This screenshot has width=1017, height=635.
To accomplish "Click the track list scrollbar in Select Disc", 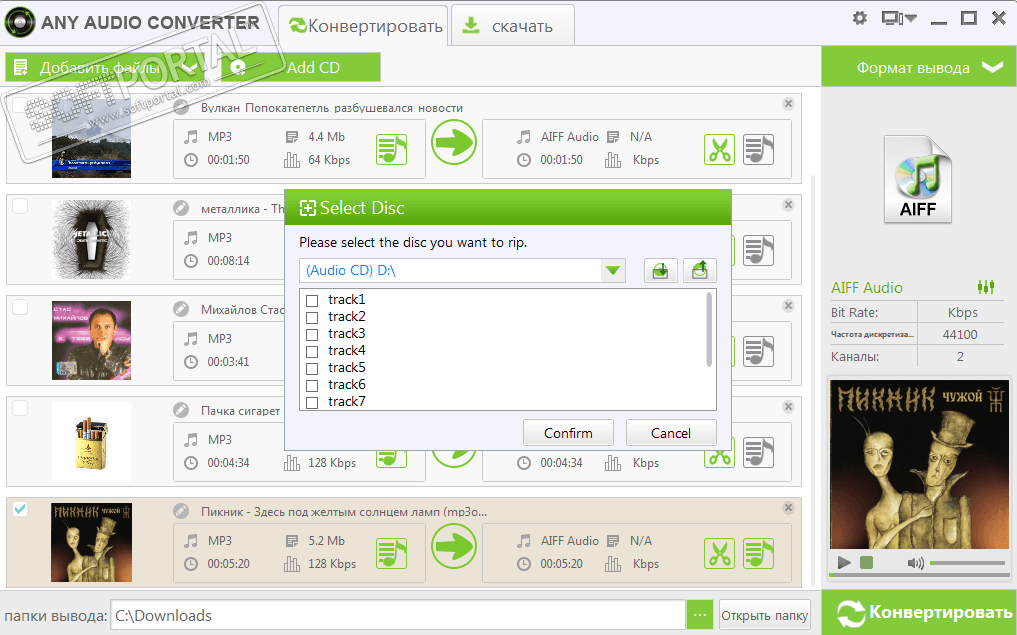I will point(709,329).
